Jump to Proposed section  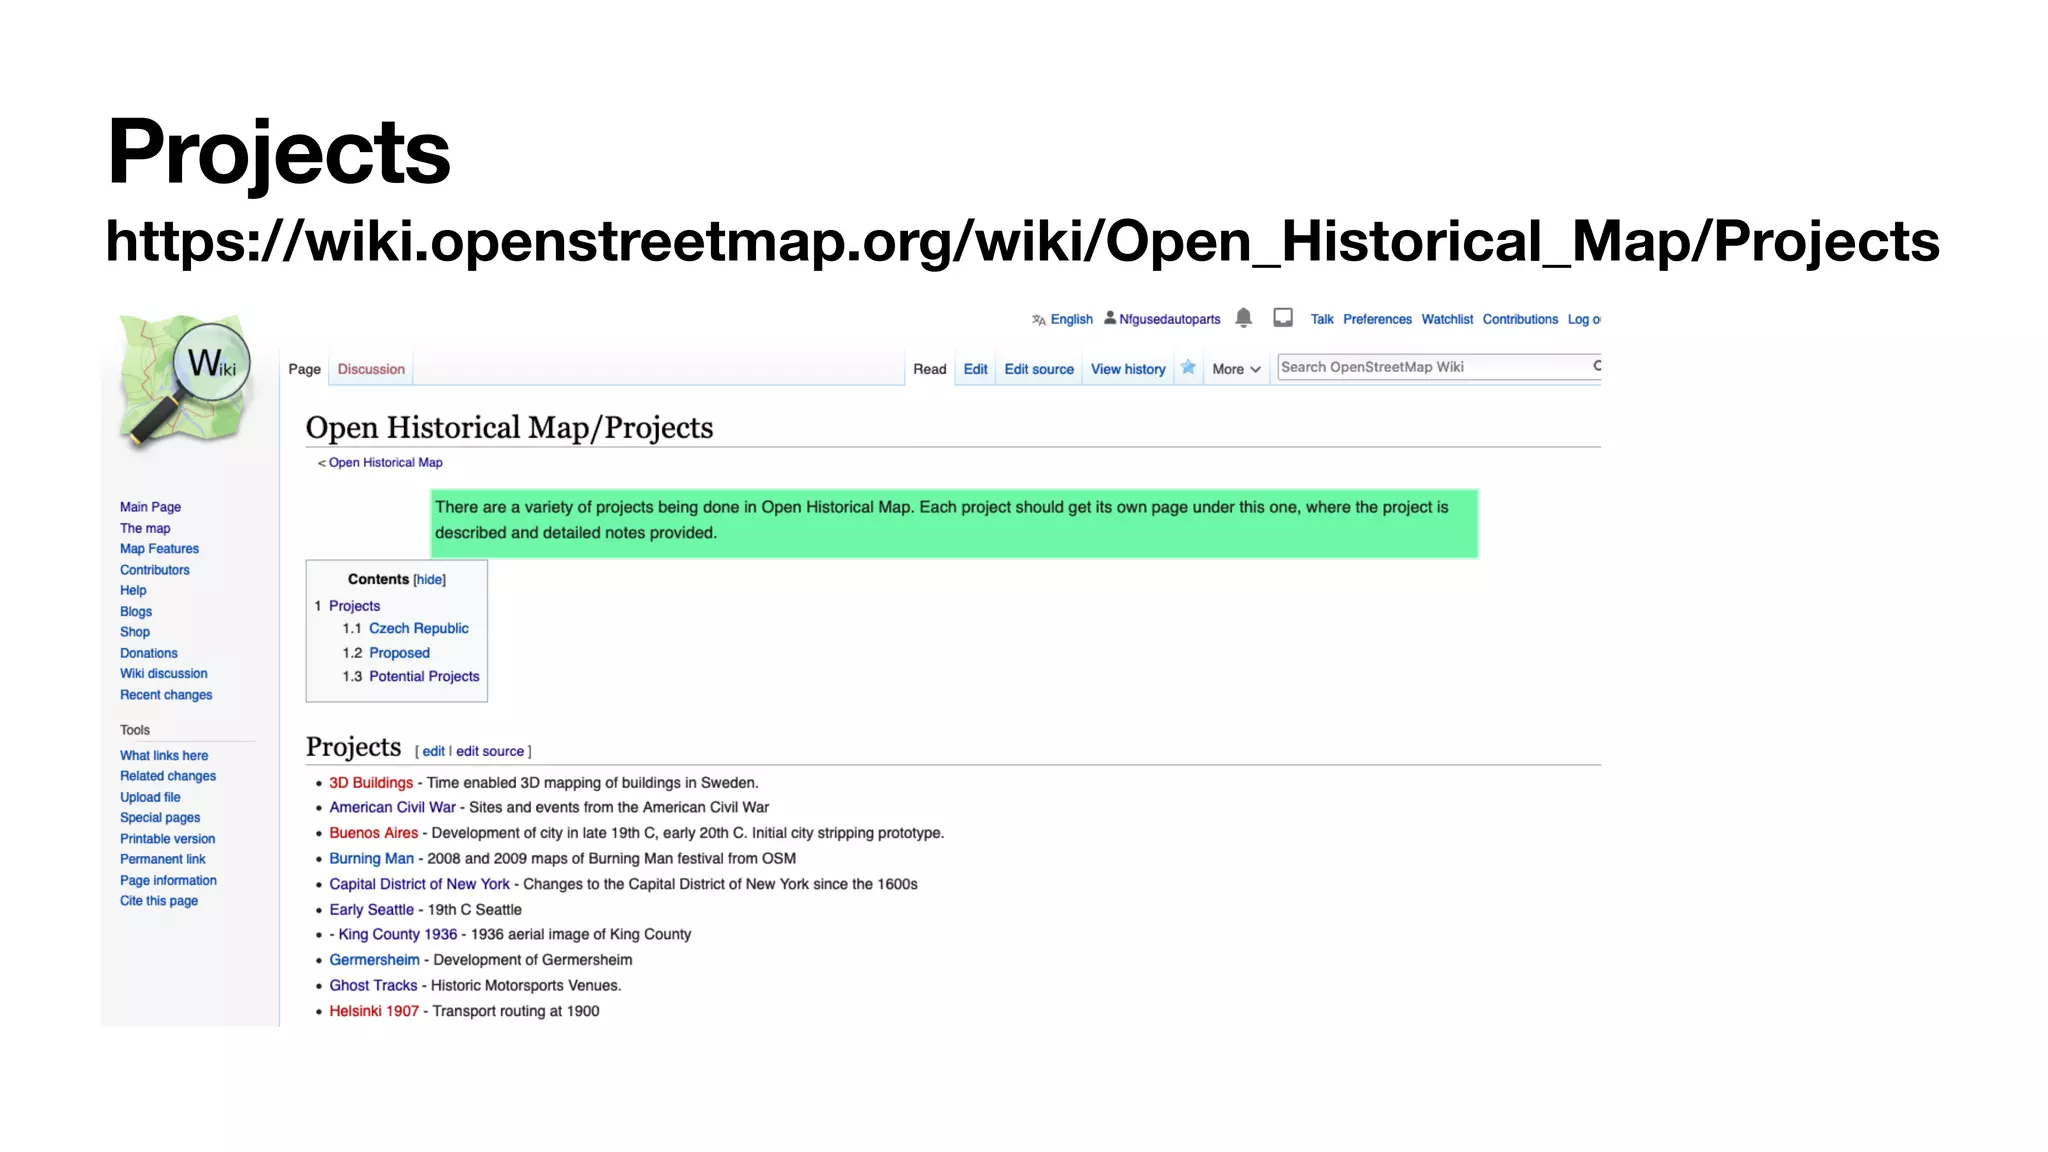pos(399,653)
